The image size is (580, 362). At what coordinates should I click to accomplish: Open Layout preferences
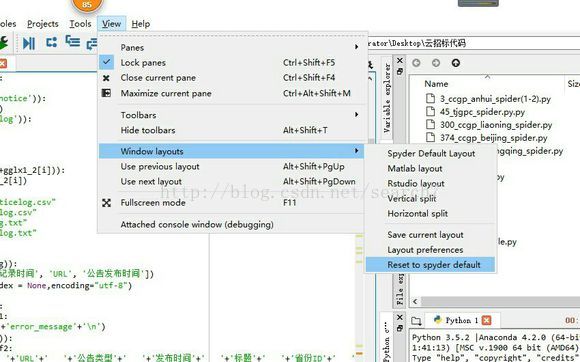tap(431, 250)
